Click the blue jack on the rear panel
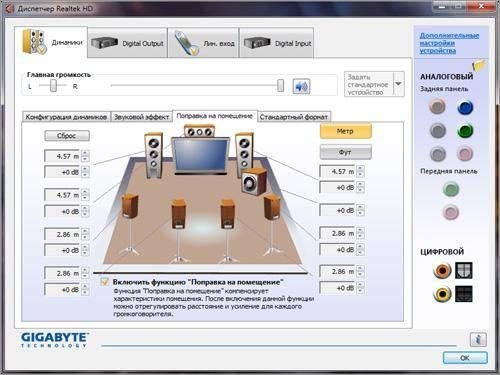 pos(465,107)
